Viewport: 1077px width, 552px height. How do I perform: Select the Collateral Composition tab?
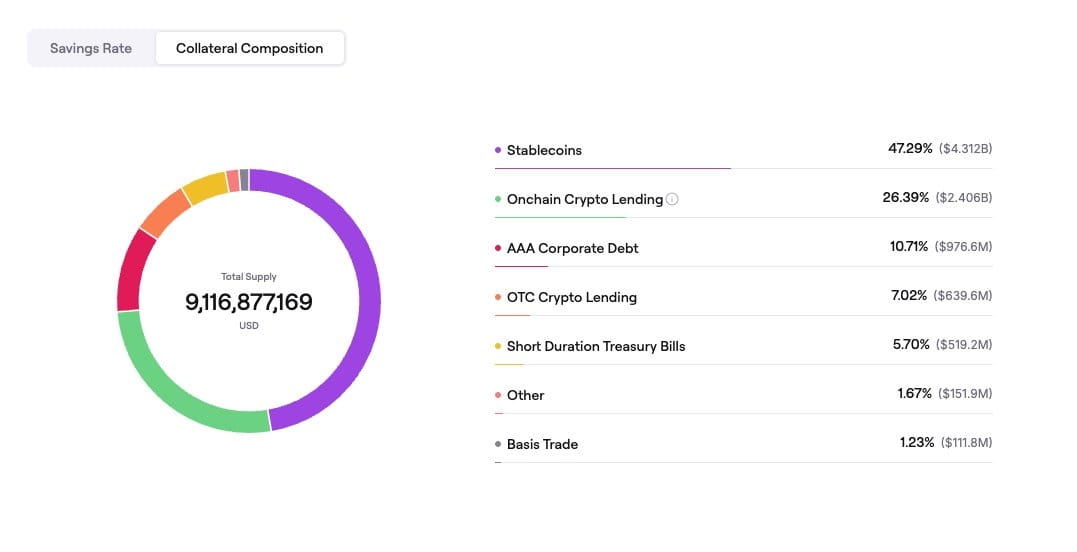click(249, 48)
